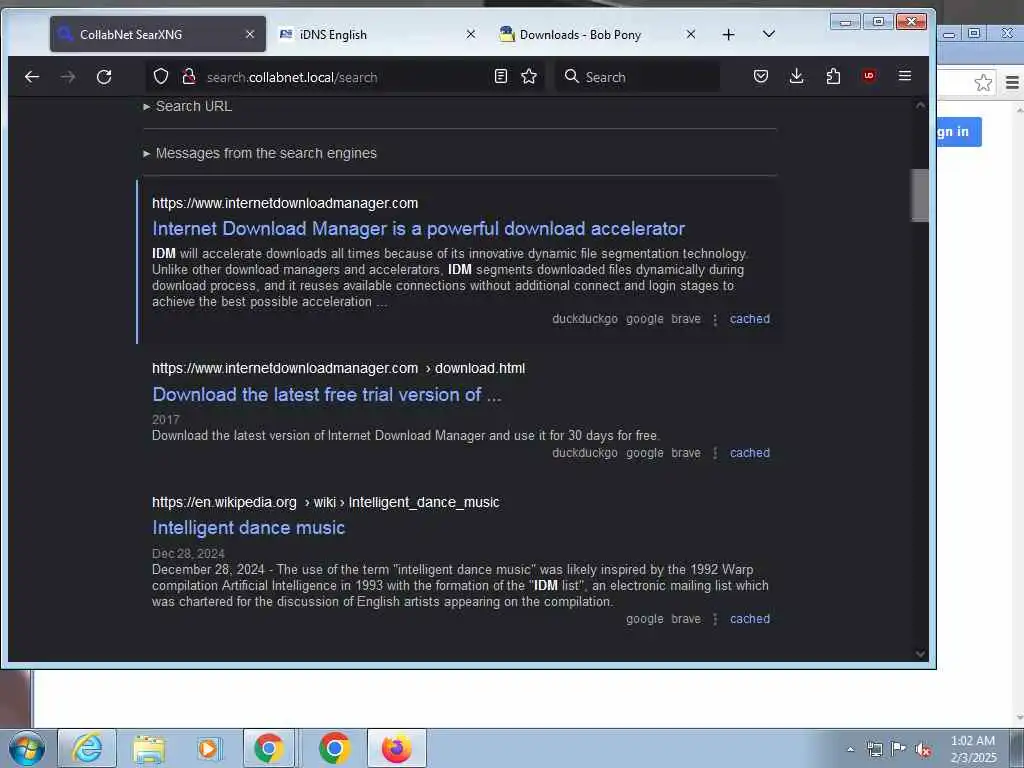
Task: Open the Windows Start menu
Action: tap(27, 748)
